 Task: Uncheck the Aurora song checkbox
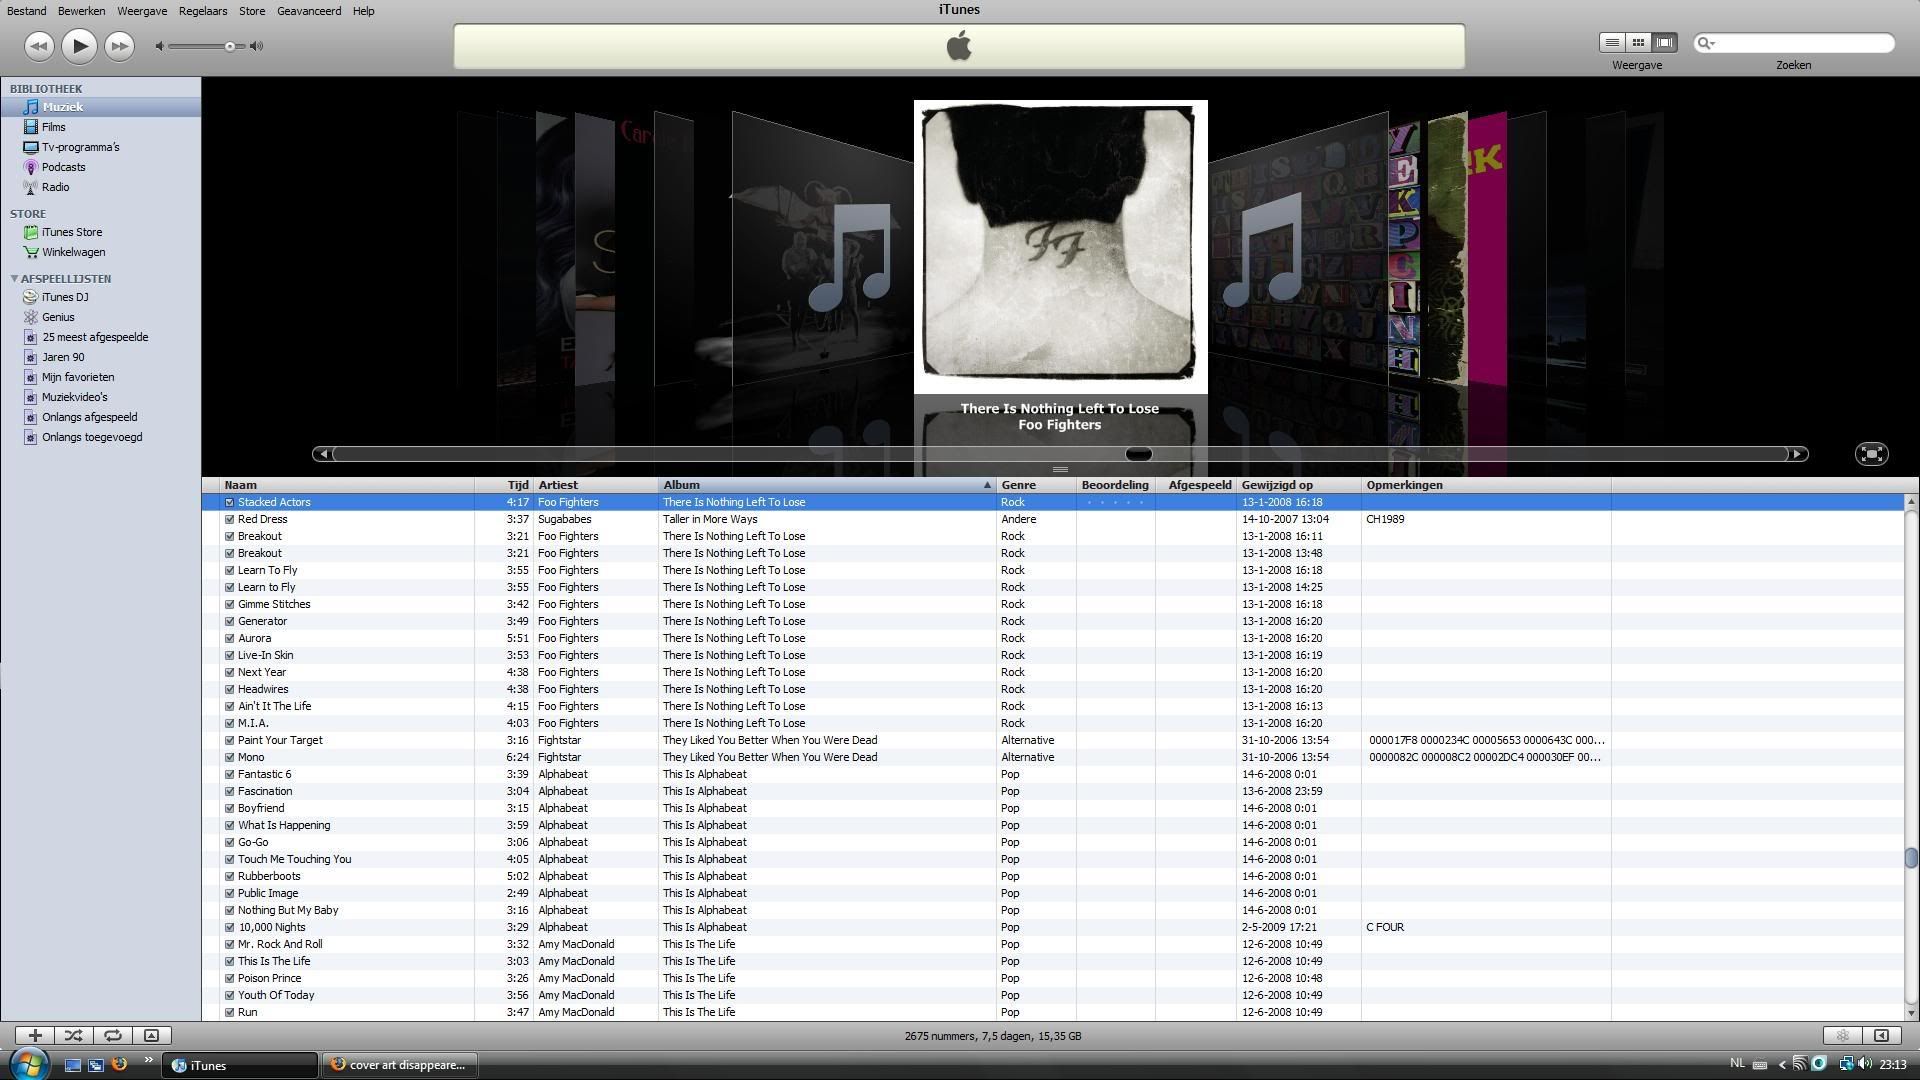[x=230, y=639]
